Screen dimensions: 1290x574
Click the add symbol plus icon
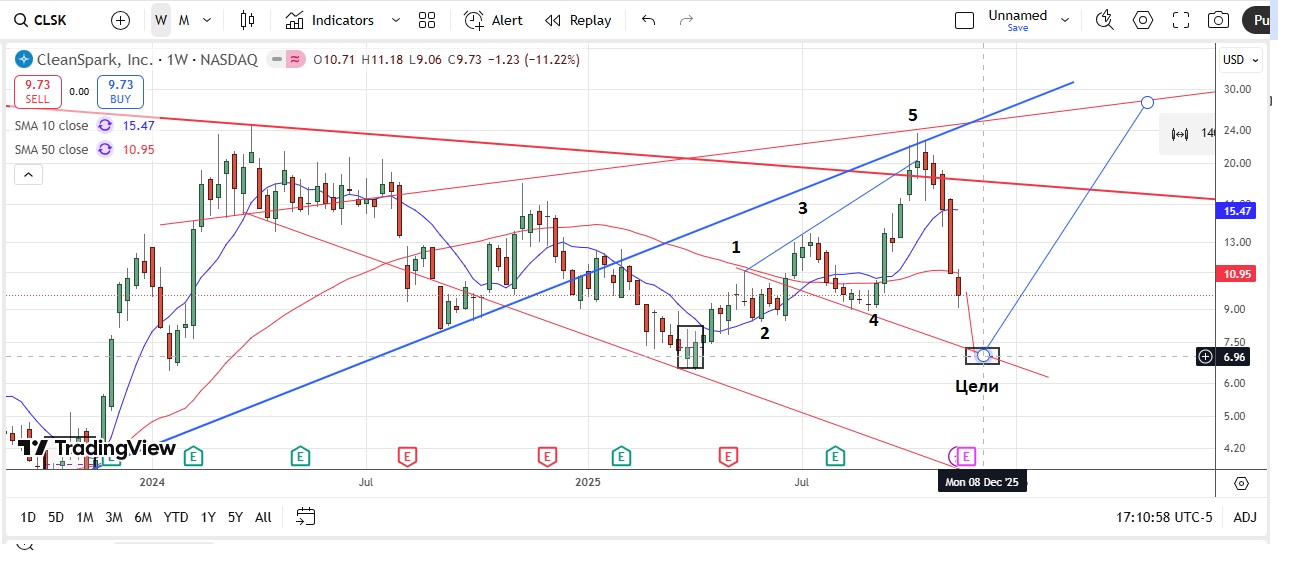pyautogui.click(x=120, y=20)
